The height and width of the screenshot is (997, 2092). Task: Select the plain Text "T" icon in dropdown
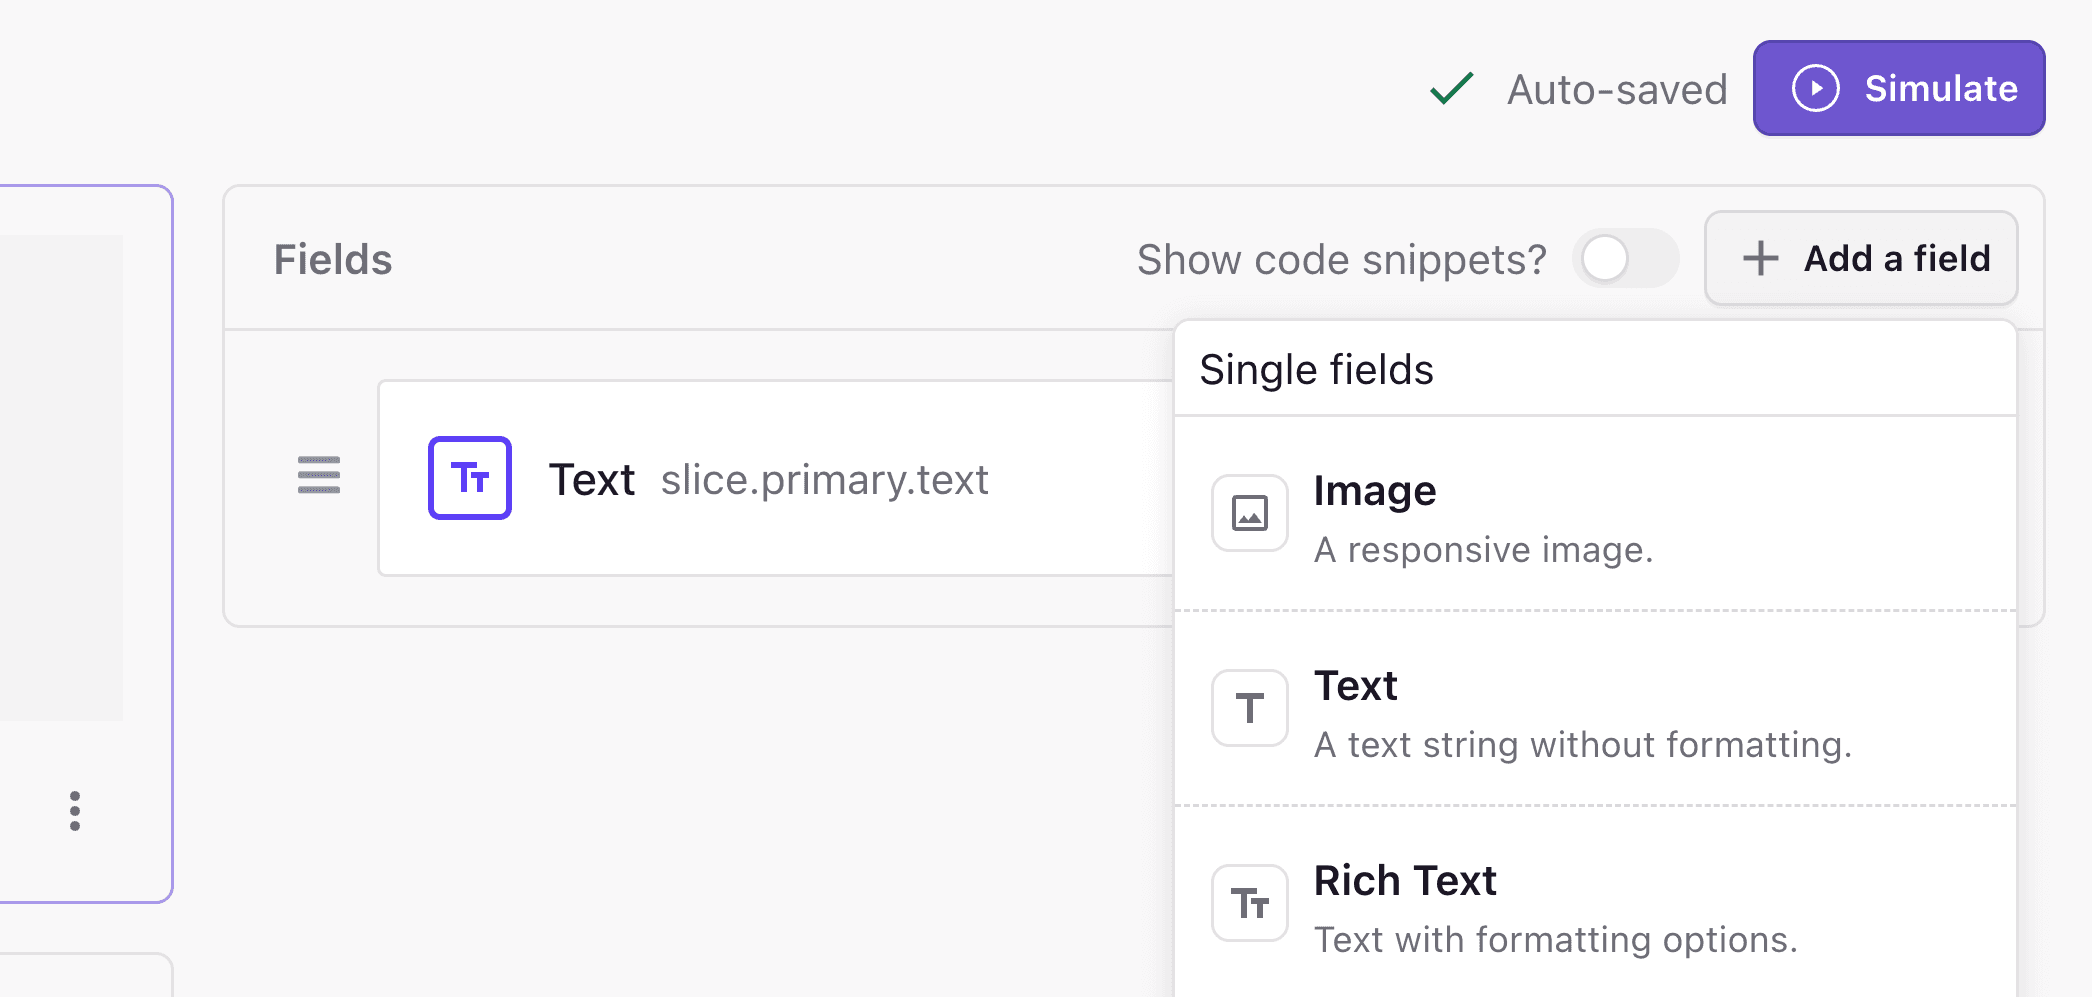click(1249, 708)
